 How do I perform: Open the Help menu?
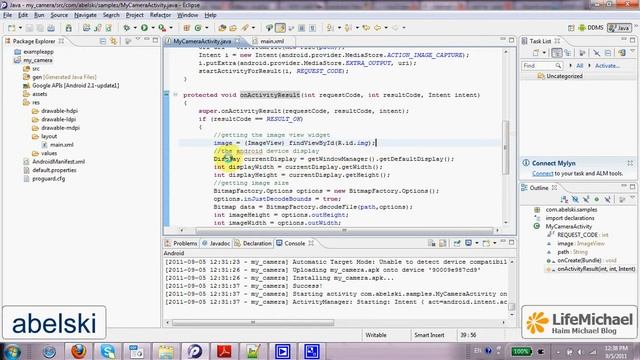210,15
